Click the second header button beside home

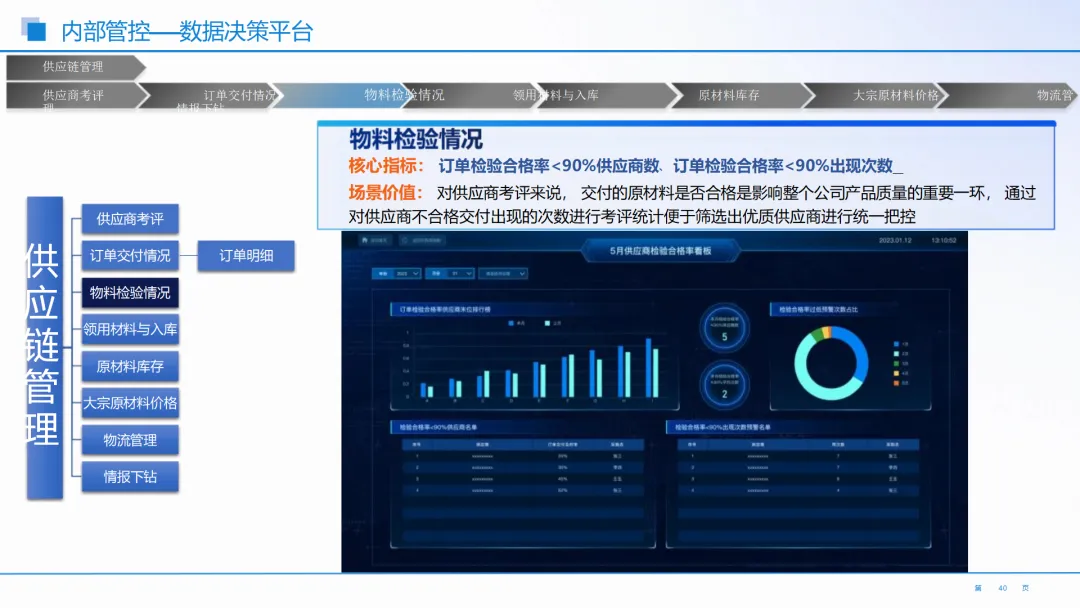(421, 240)
